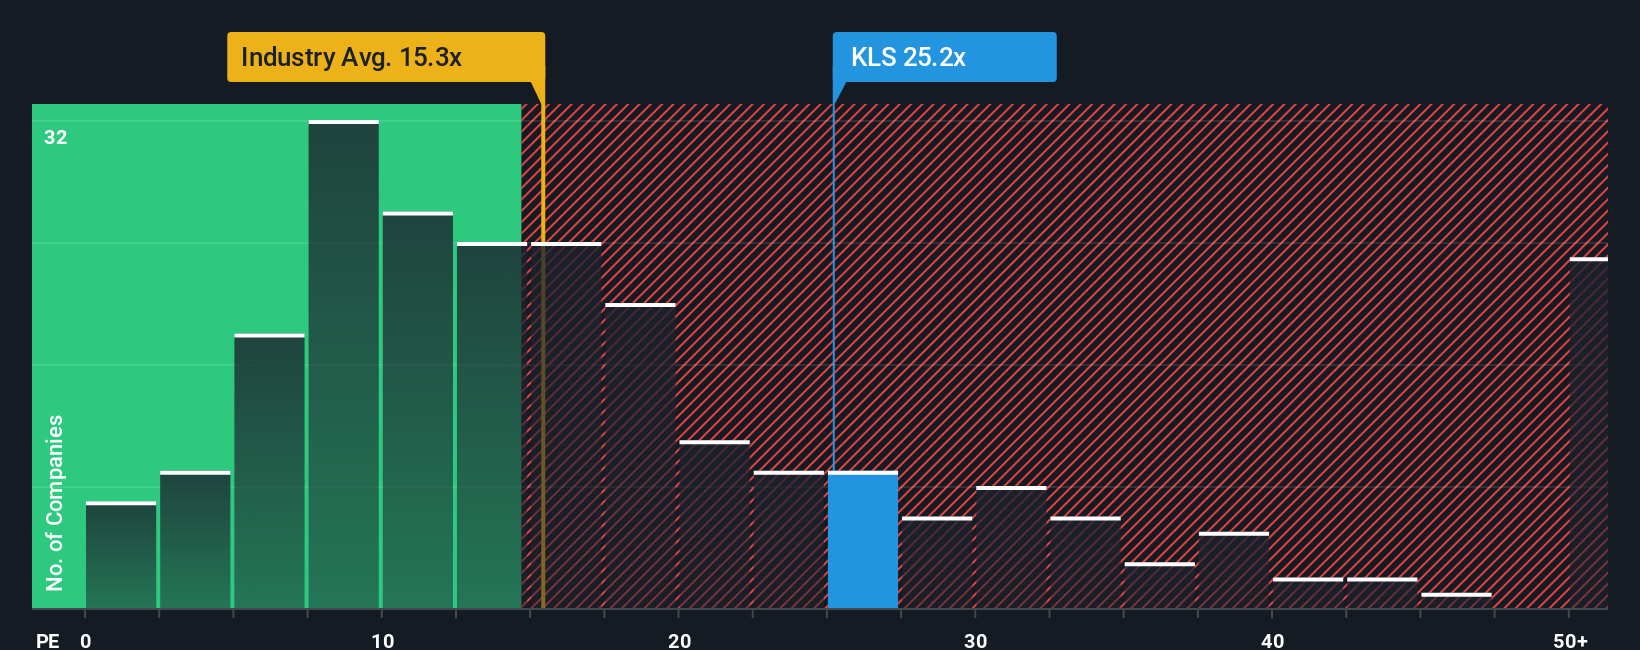Image resolution: width=1640 pixels, height=650 pixels.
Task: Click the 'PE' axis label
Action: pyautogui.click(x=48, y=640)
